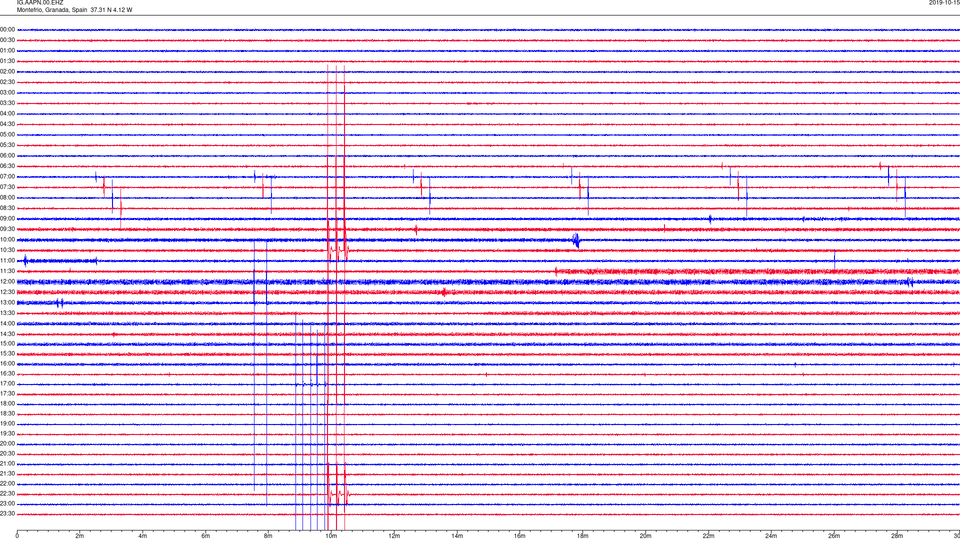Select the 16:00 trace time label

[8, 364]
